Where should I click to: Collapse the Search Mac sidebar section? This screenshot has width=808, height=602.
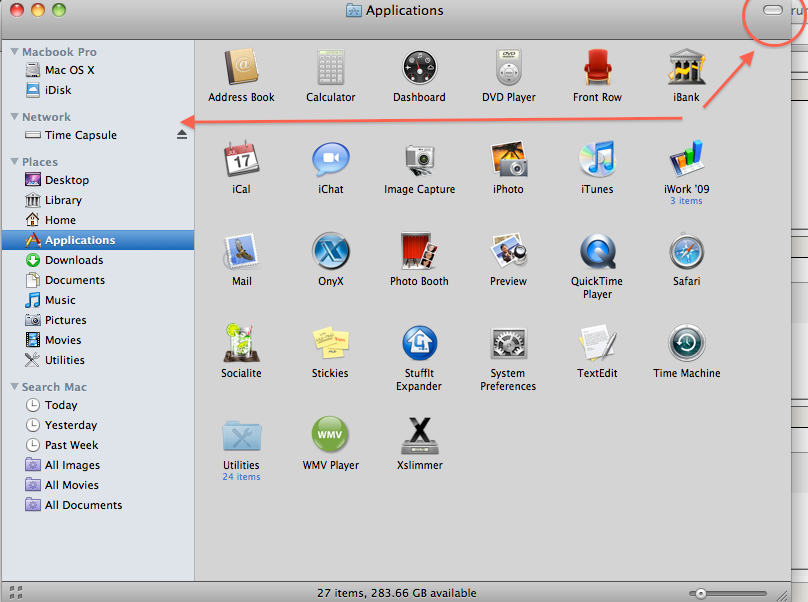coord(14,387)
